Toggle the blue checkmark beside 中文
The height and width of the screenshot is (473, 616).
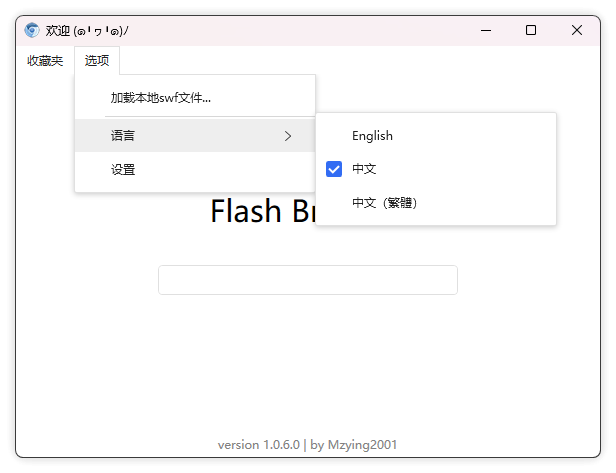[x=335, y=169]
